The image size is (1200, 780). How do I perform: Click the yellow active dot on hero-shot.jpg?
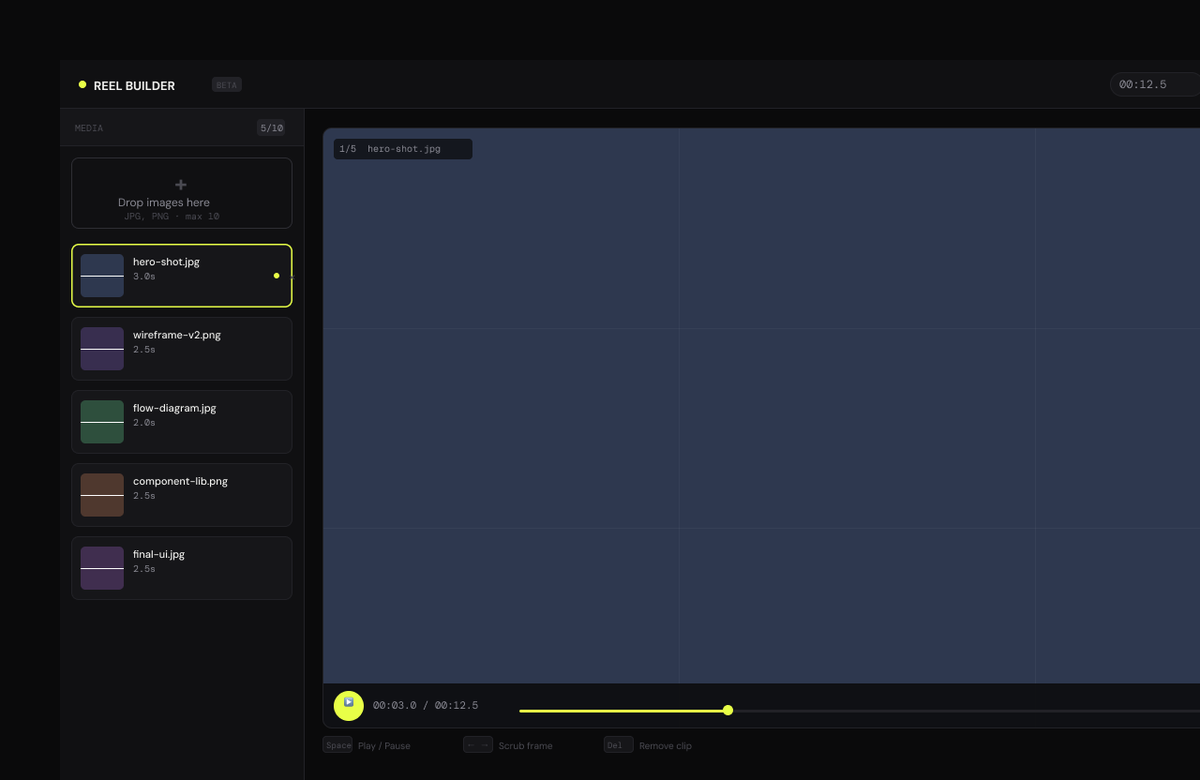click(x=276, y=275)
